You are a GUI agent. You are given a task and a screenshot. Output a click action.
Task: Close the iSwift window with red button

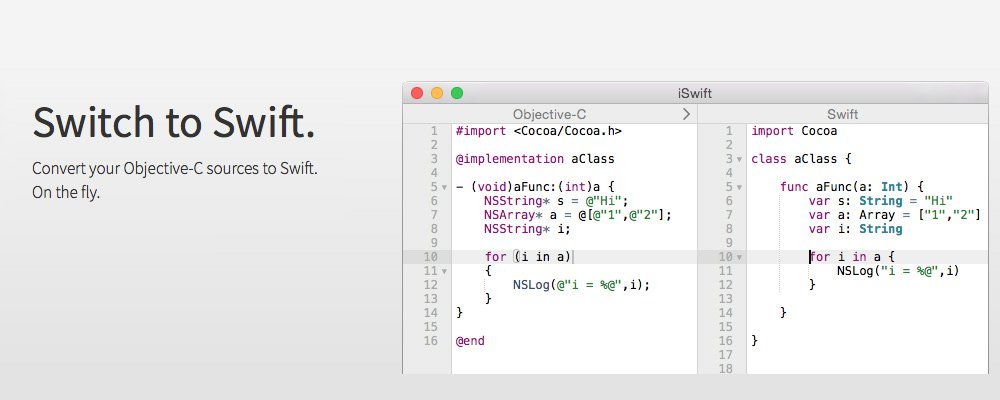[417, 93]
